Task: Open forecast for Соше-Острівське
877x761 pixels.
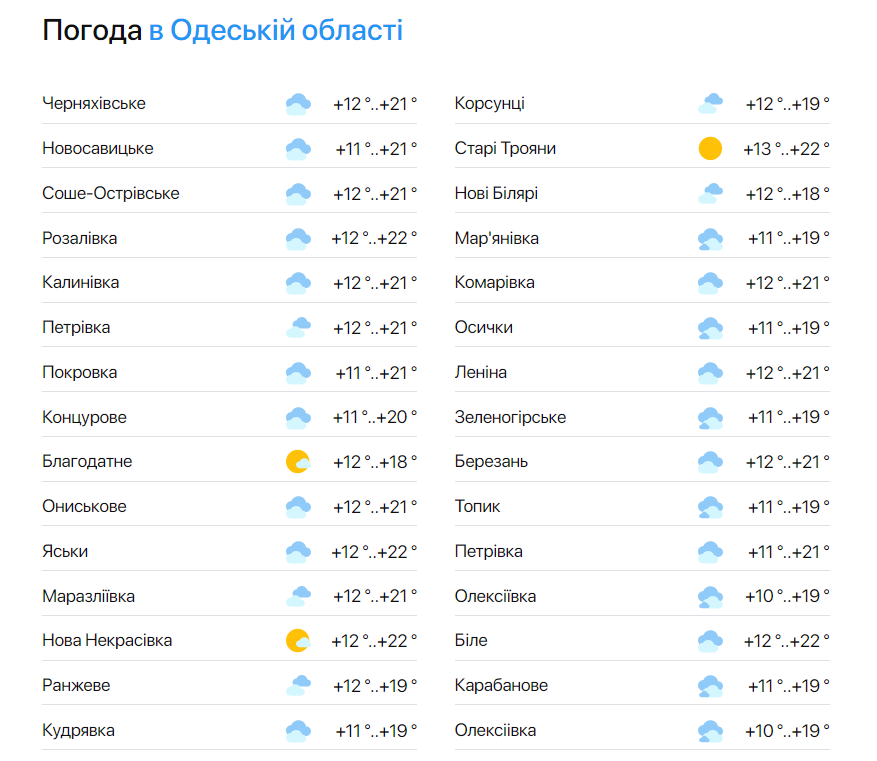Action: pyautogui.click(x=111, y=193)
